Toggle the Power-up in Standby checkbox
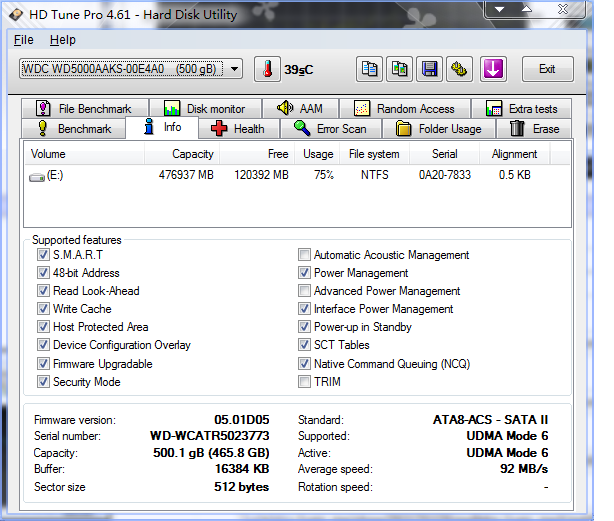Viewport: 614px width, 521px height. click(x=304, y=327)
